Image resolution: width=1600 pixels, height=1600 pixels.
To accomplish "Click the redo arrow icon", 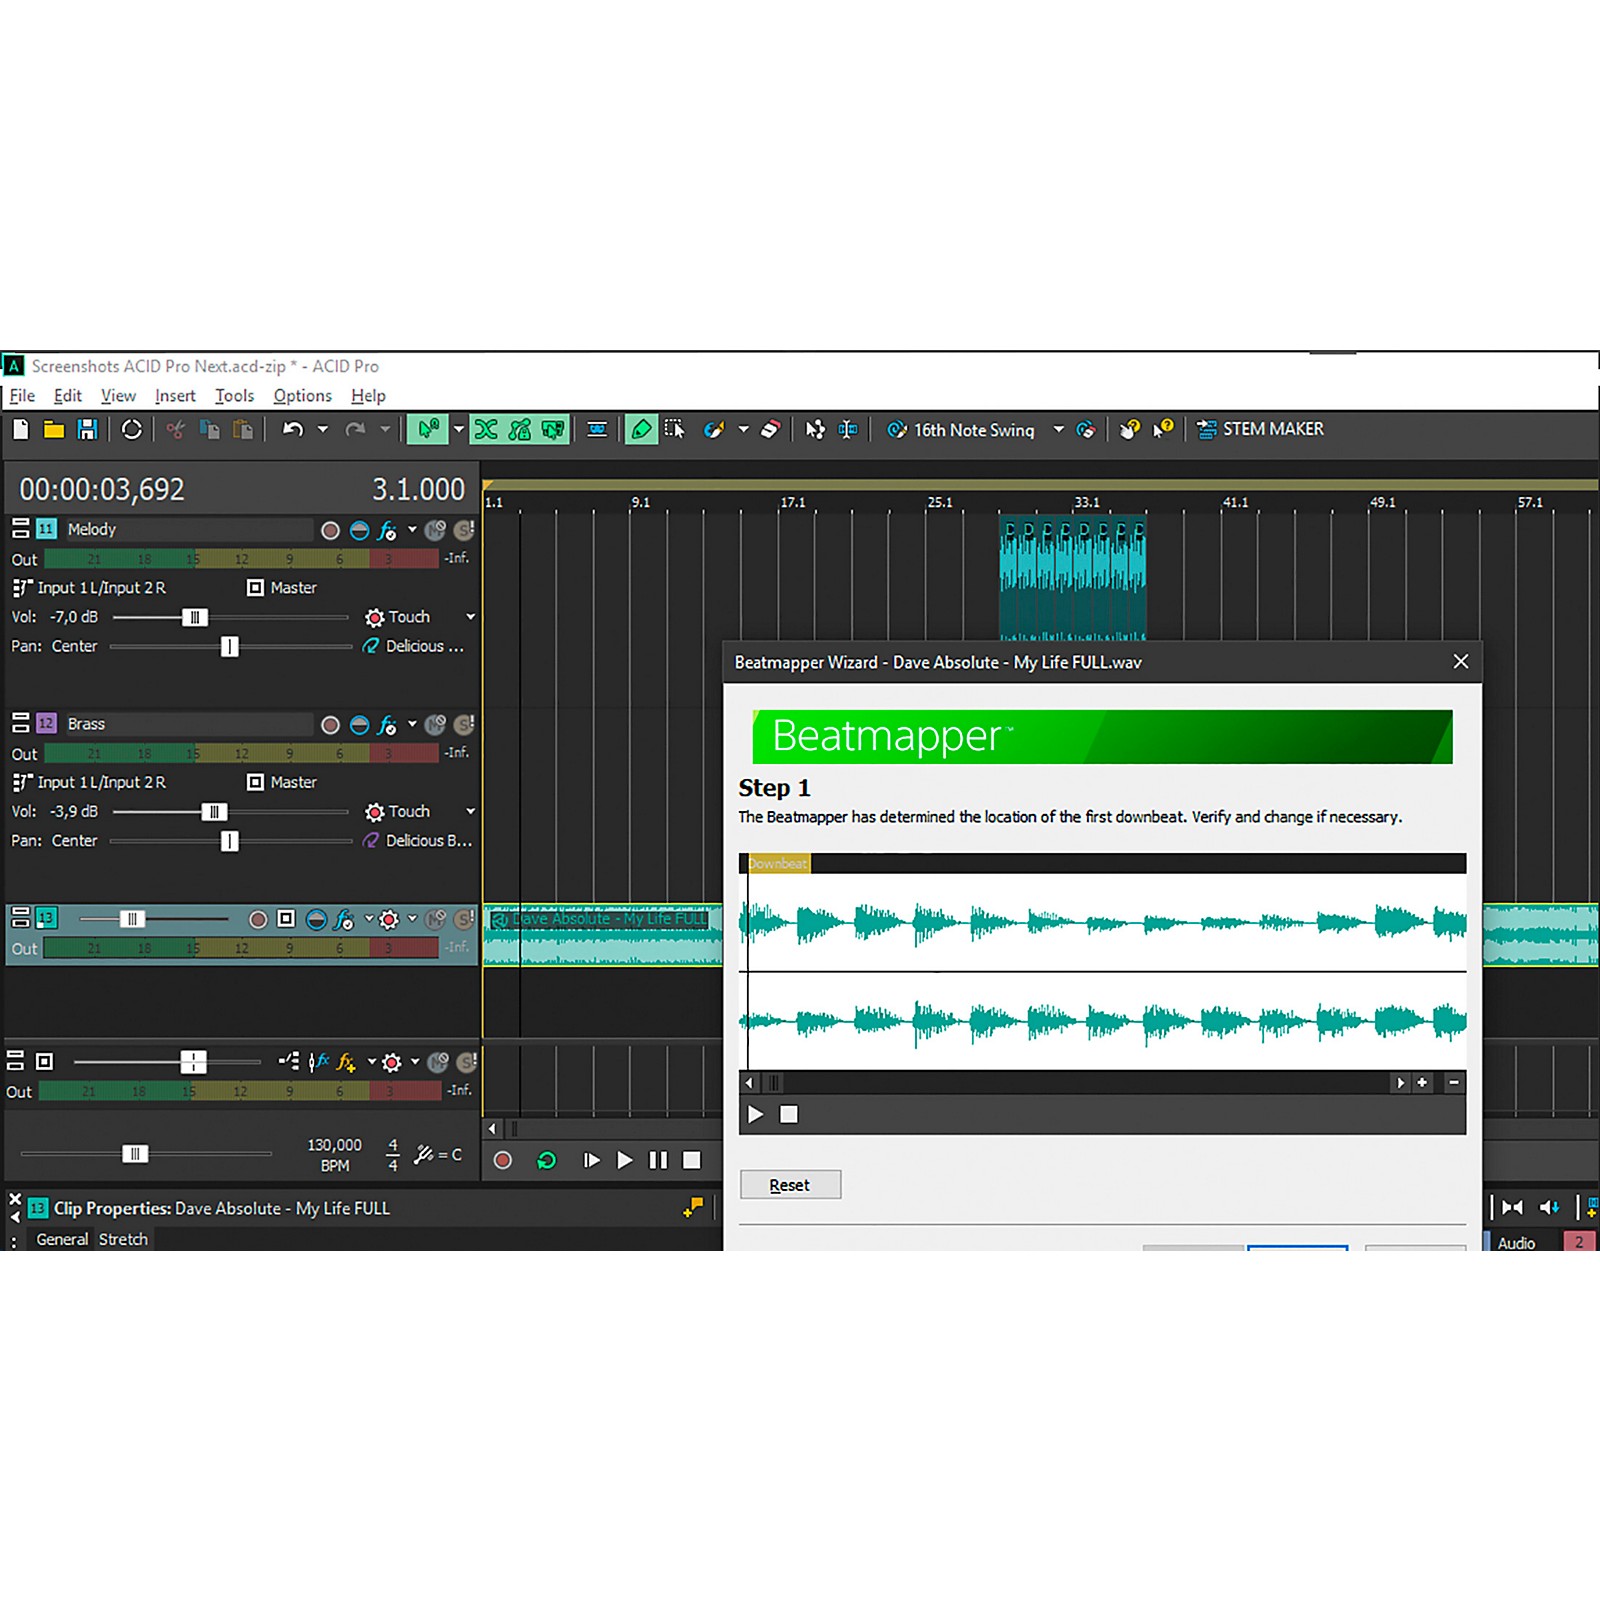I will click(355, 430).
